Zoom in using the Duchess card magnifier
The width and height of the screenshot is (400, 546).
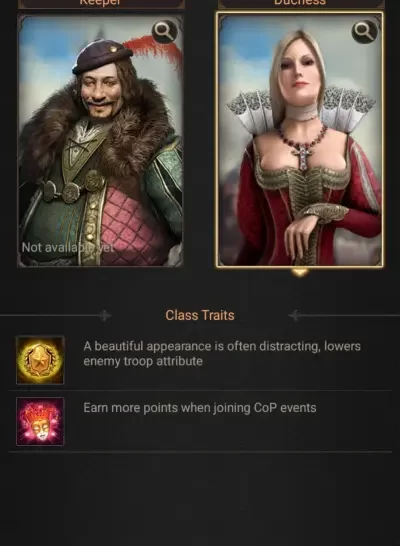pos(364,32)
